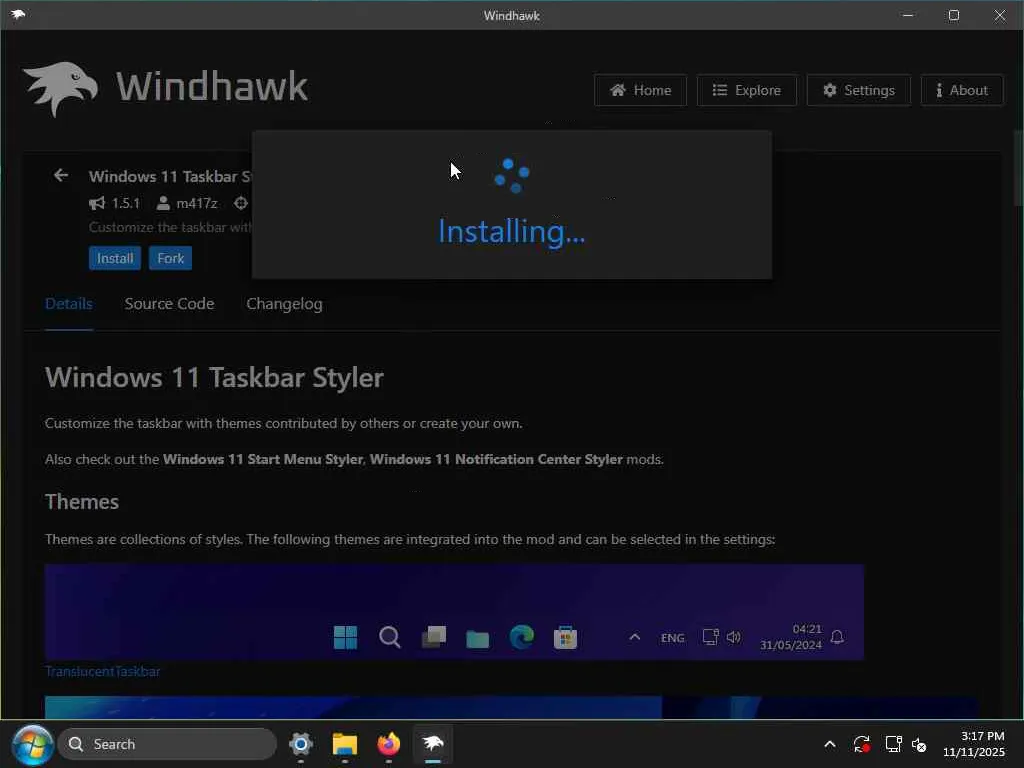Click the author user icon near m417z

point(163,203)
